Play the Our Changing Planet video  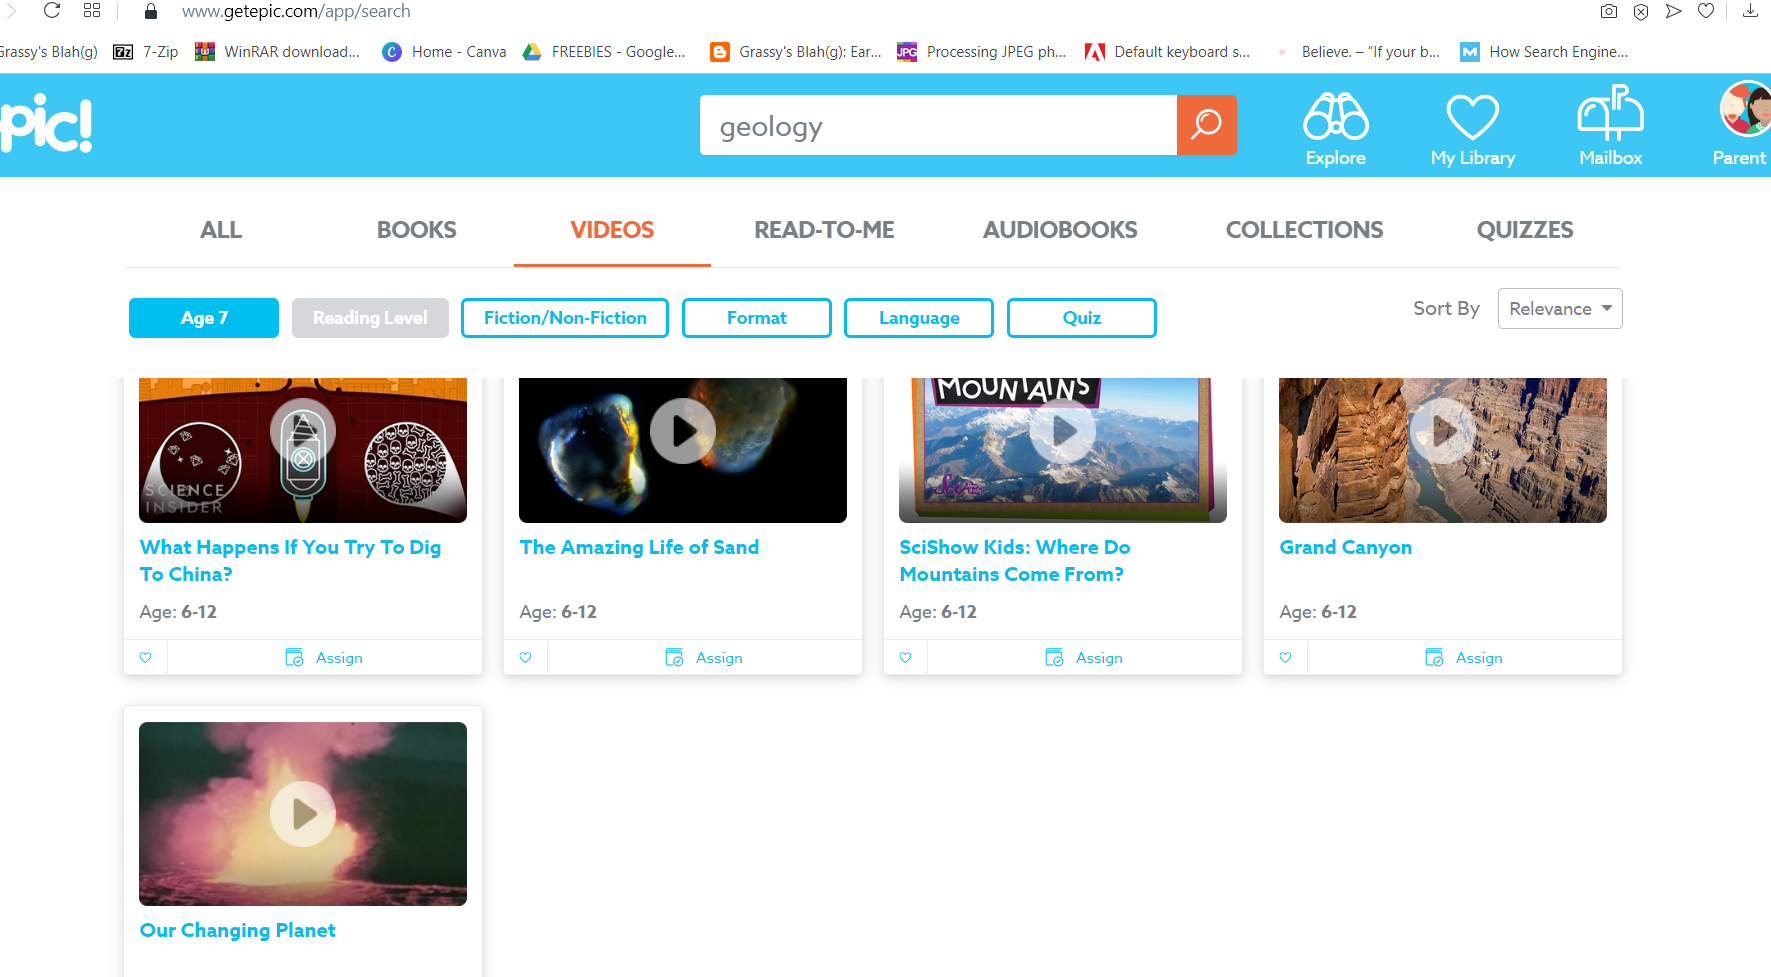tap(302, 813)
